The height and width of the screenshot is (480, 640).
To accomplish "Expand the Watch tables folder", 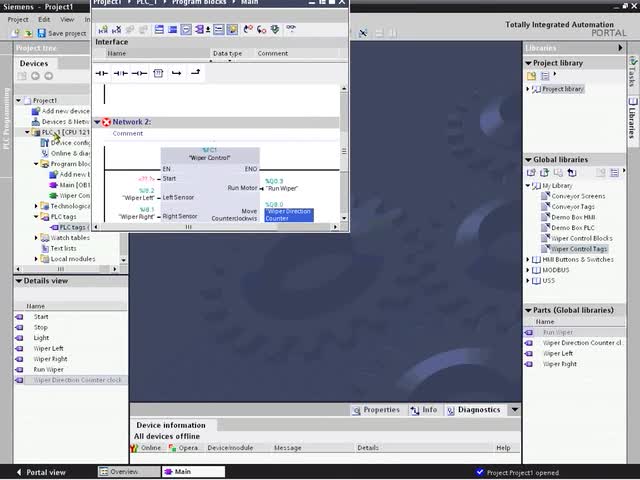I will tap(36, 238).
